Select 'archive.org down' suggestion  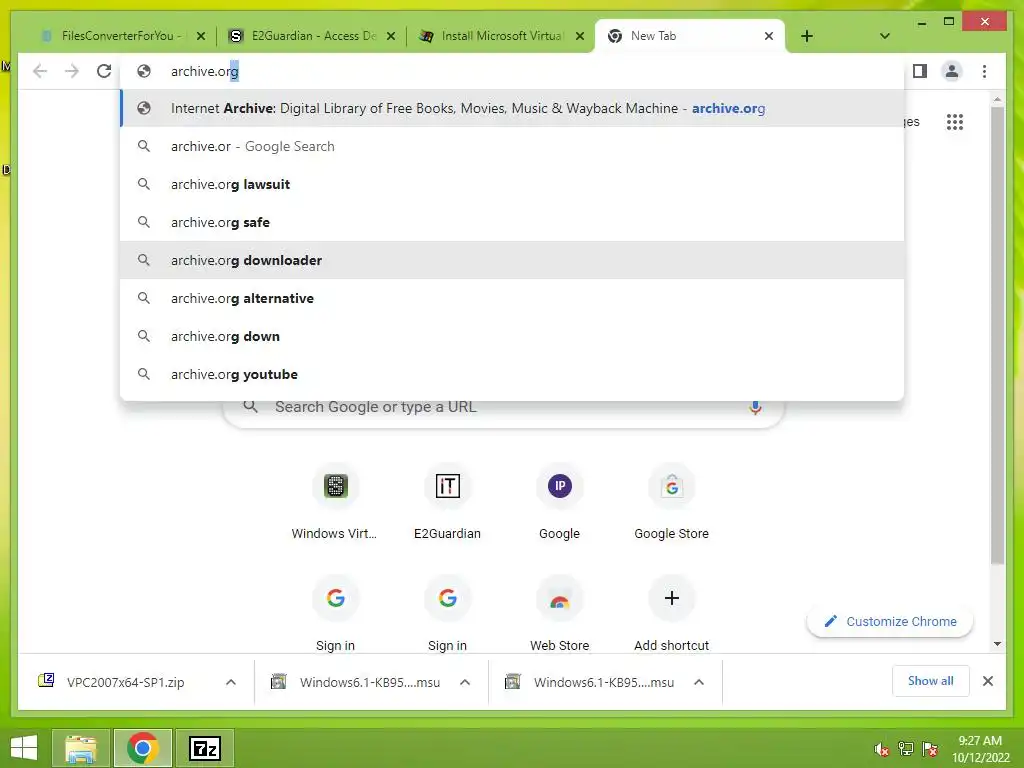[513, 336]
